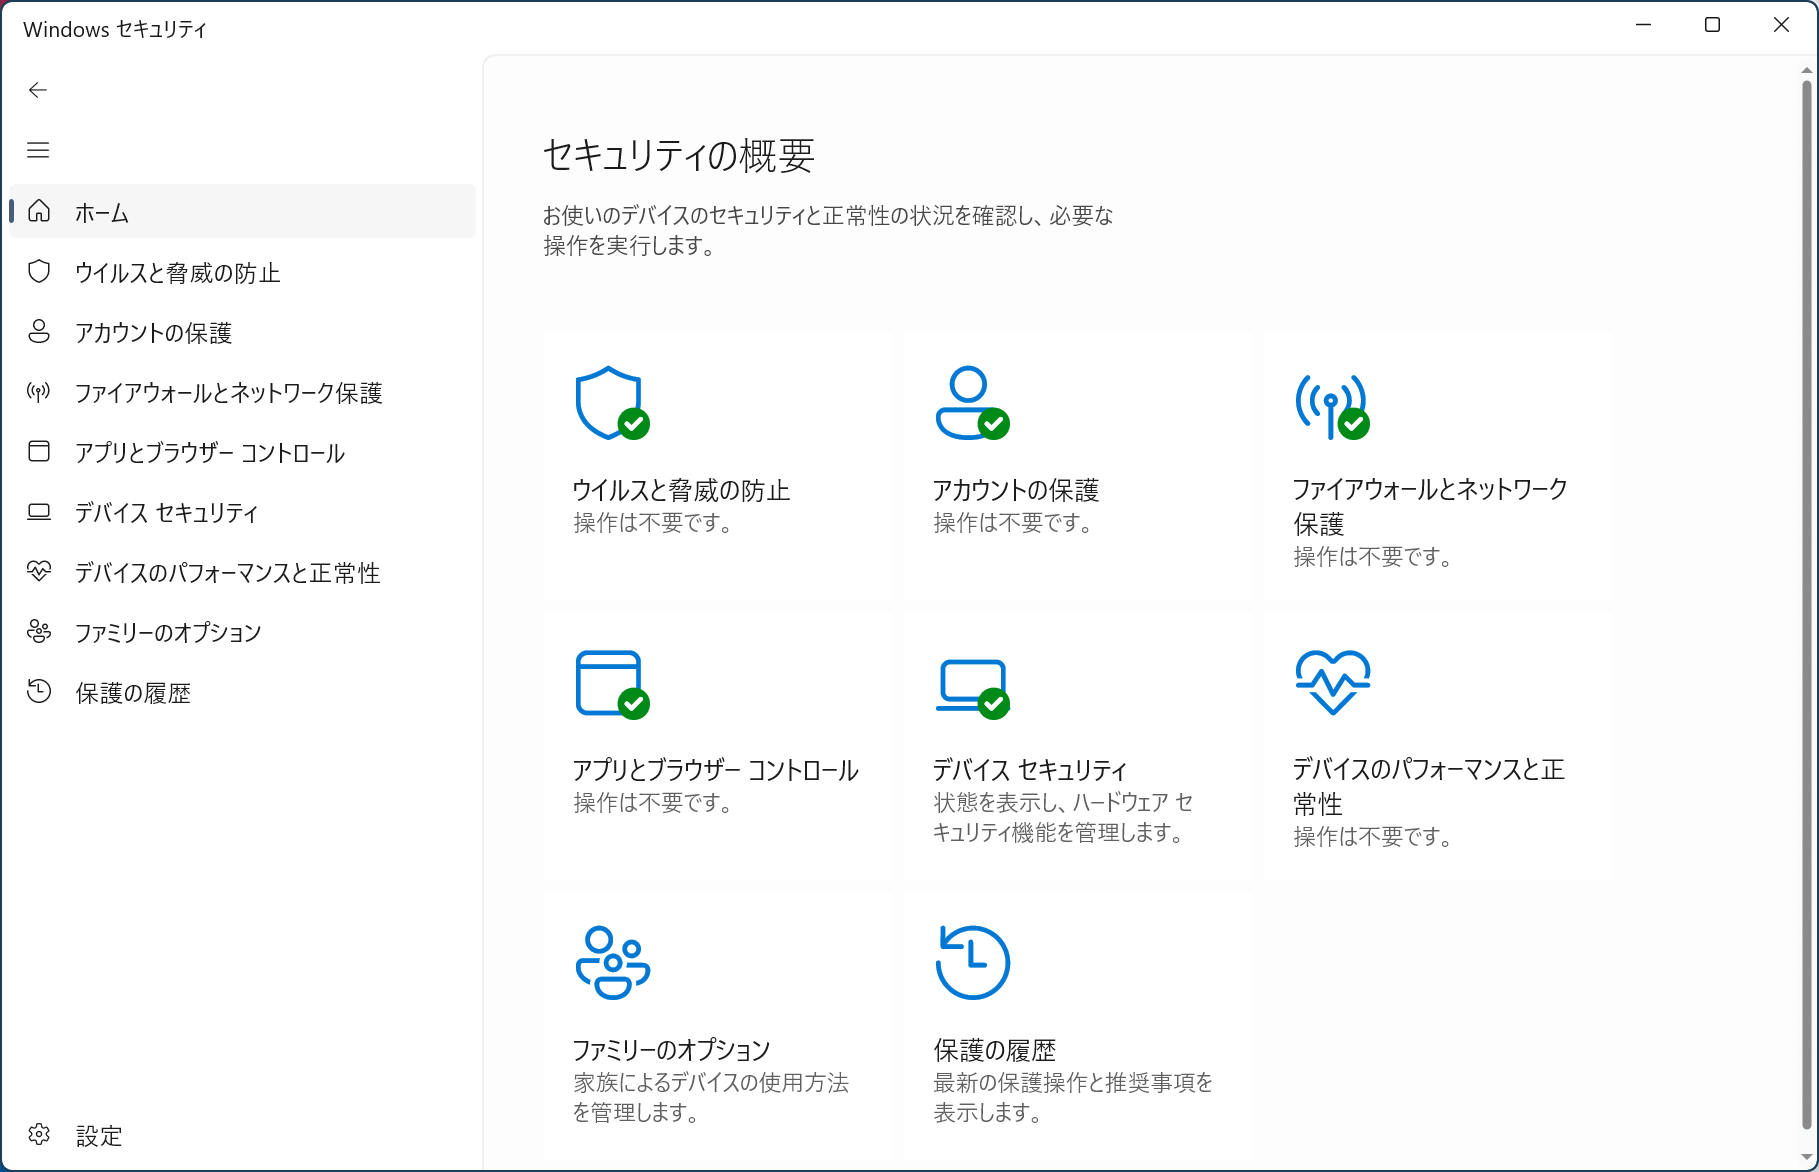The width and height of the screenshot is (1819, 1172).
Task: Open 設定 at the sidebar bottom
Action: click(98, 1136)
